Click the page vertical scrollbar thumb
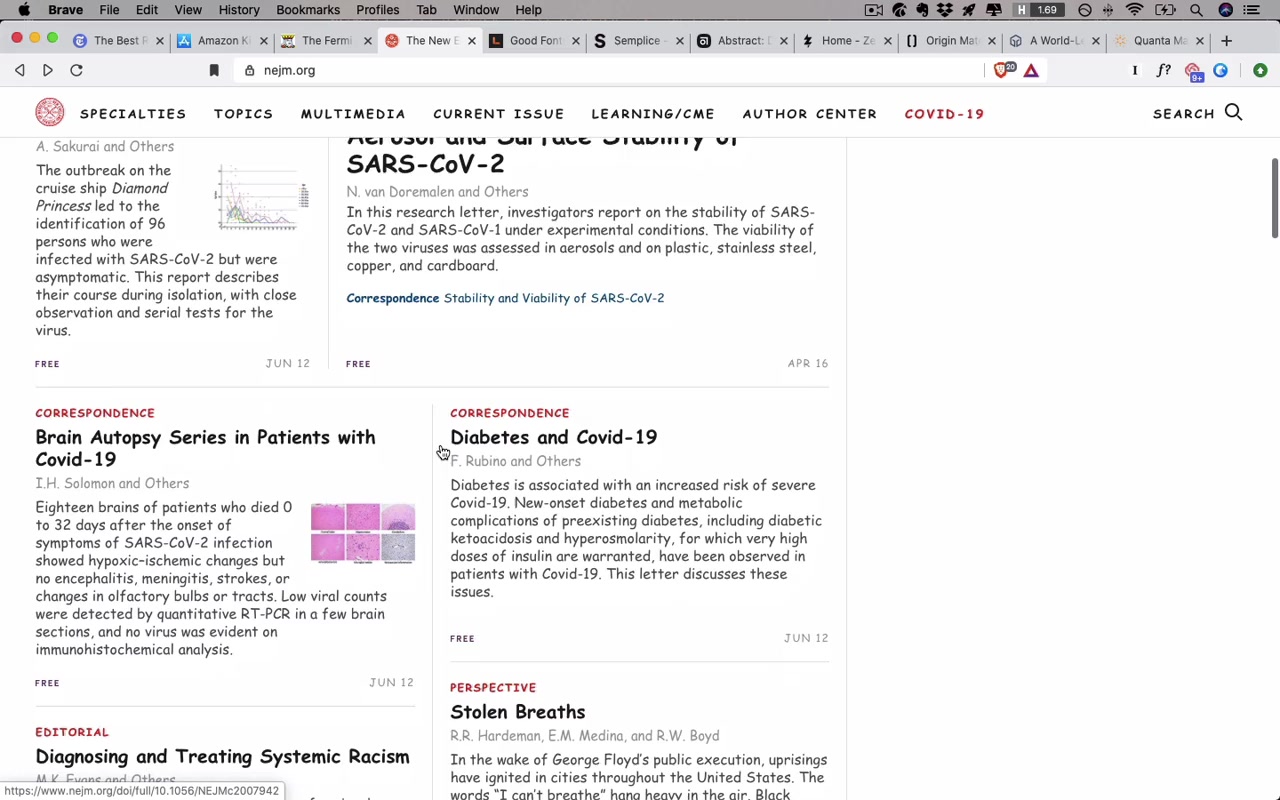This screenshot has width=1280, height=800. pos(1274,198)
